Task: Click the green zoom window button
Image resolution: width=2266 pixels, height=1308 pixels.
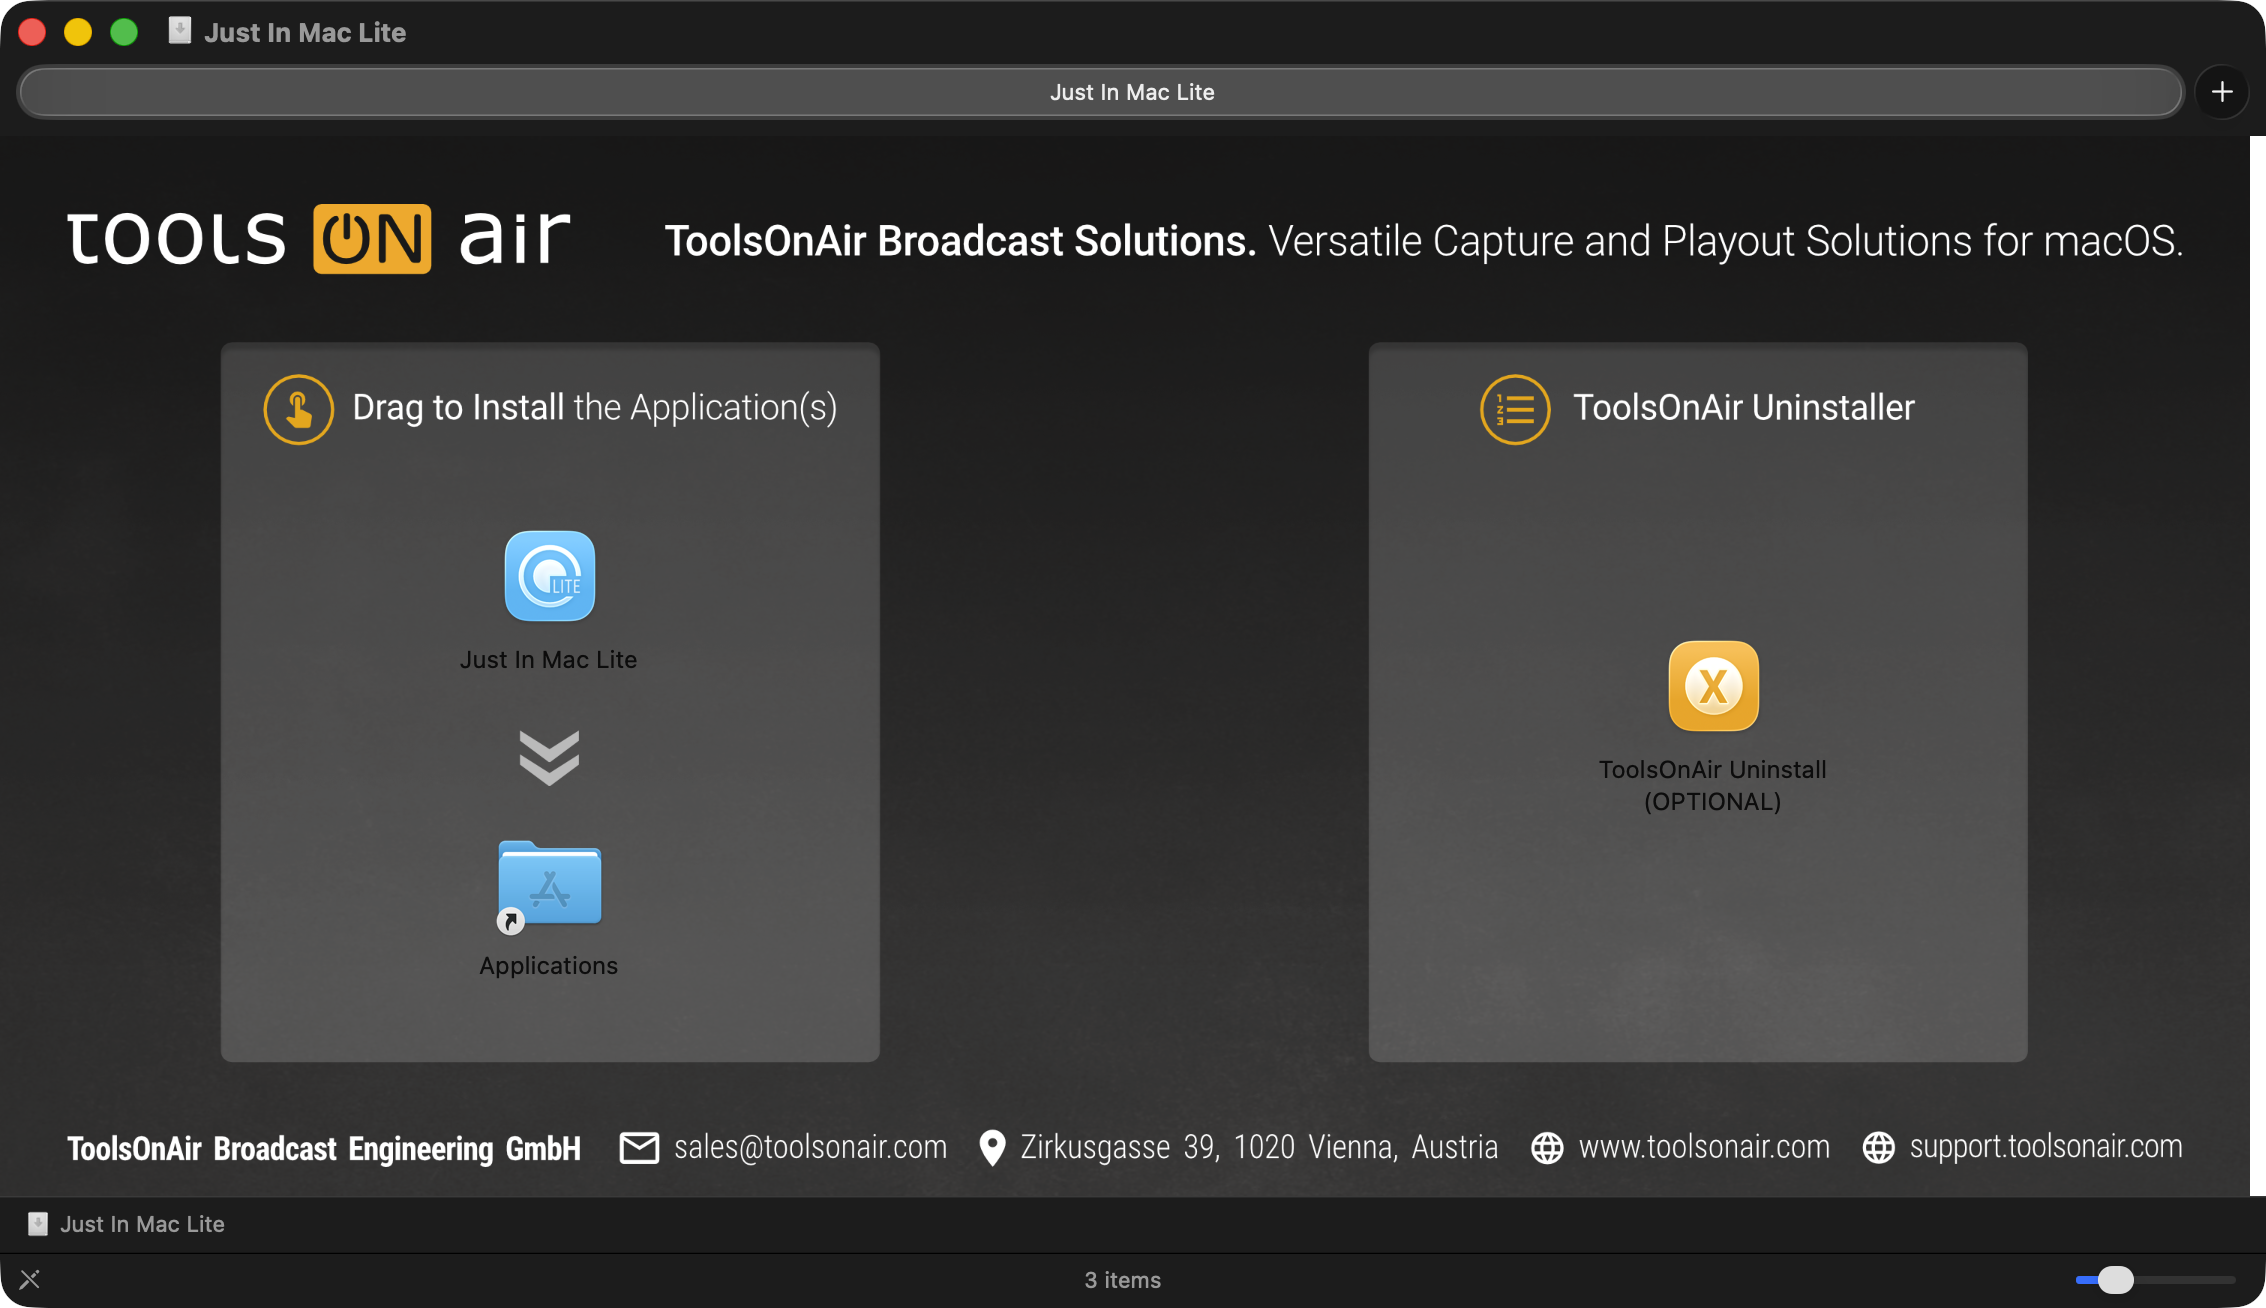Action: pyautogui.click(x=124, y=32)
